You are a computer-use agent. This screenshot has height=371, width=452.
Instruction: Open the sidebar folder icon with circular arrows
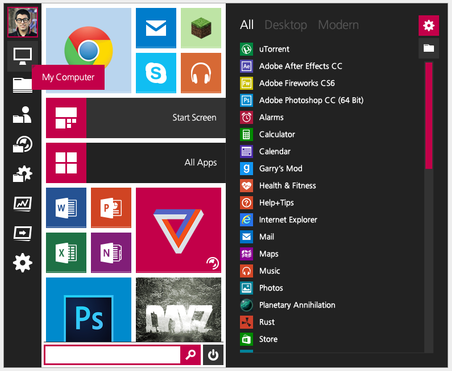point(23,144)
